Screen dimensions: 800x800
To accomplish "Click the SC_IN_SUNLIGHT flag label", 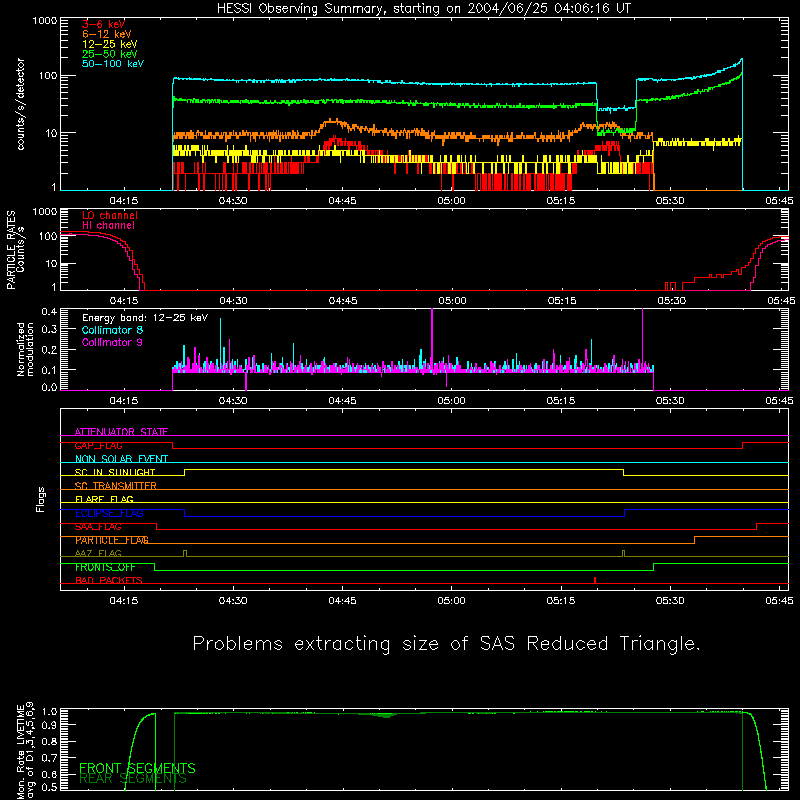I will coord(115,472).
